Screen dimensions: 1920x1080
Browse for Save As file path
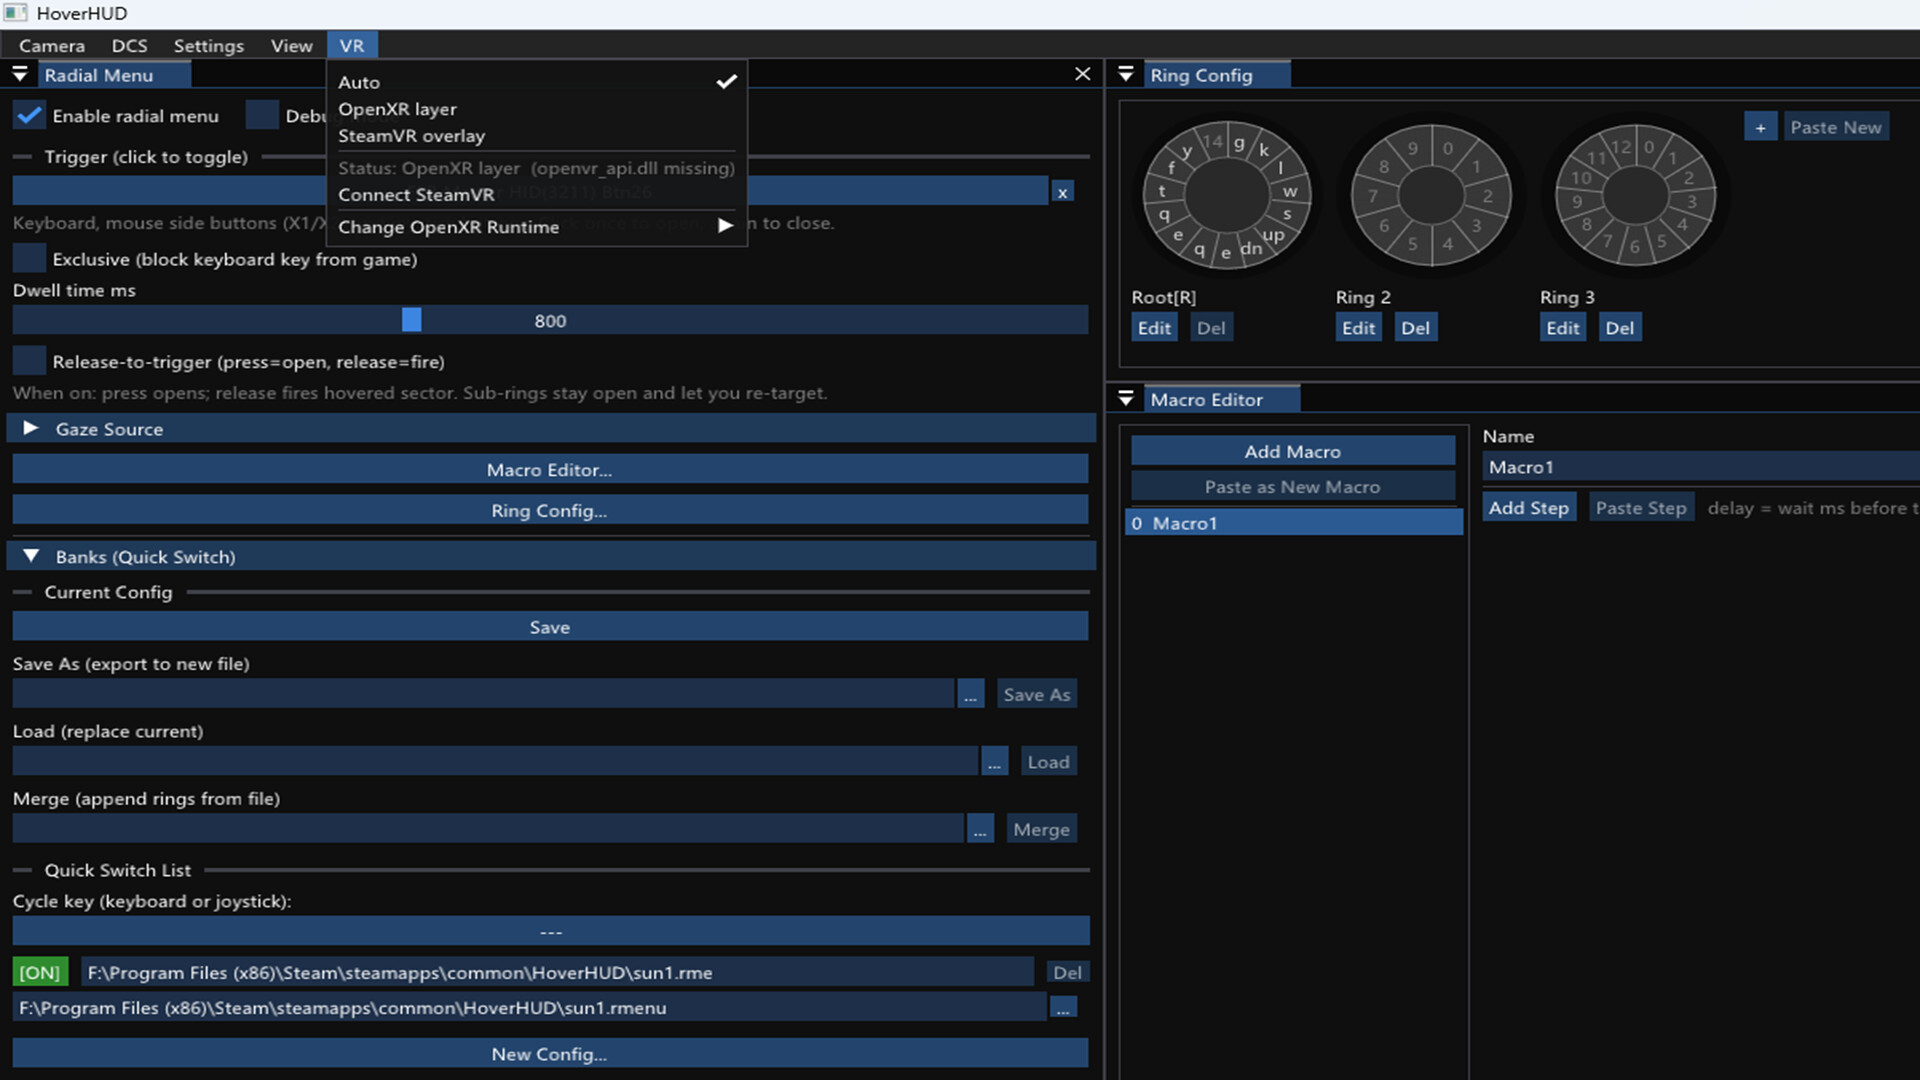(x=971, y=694)
